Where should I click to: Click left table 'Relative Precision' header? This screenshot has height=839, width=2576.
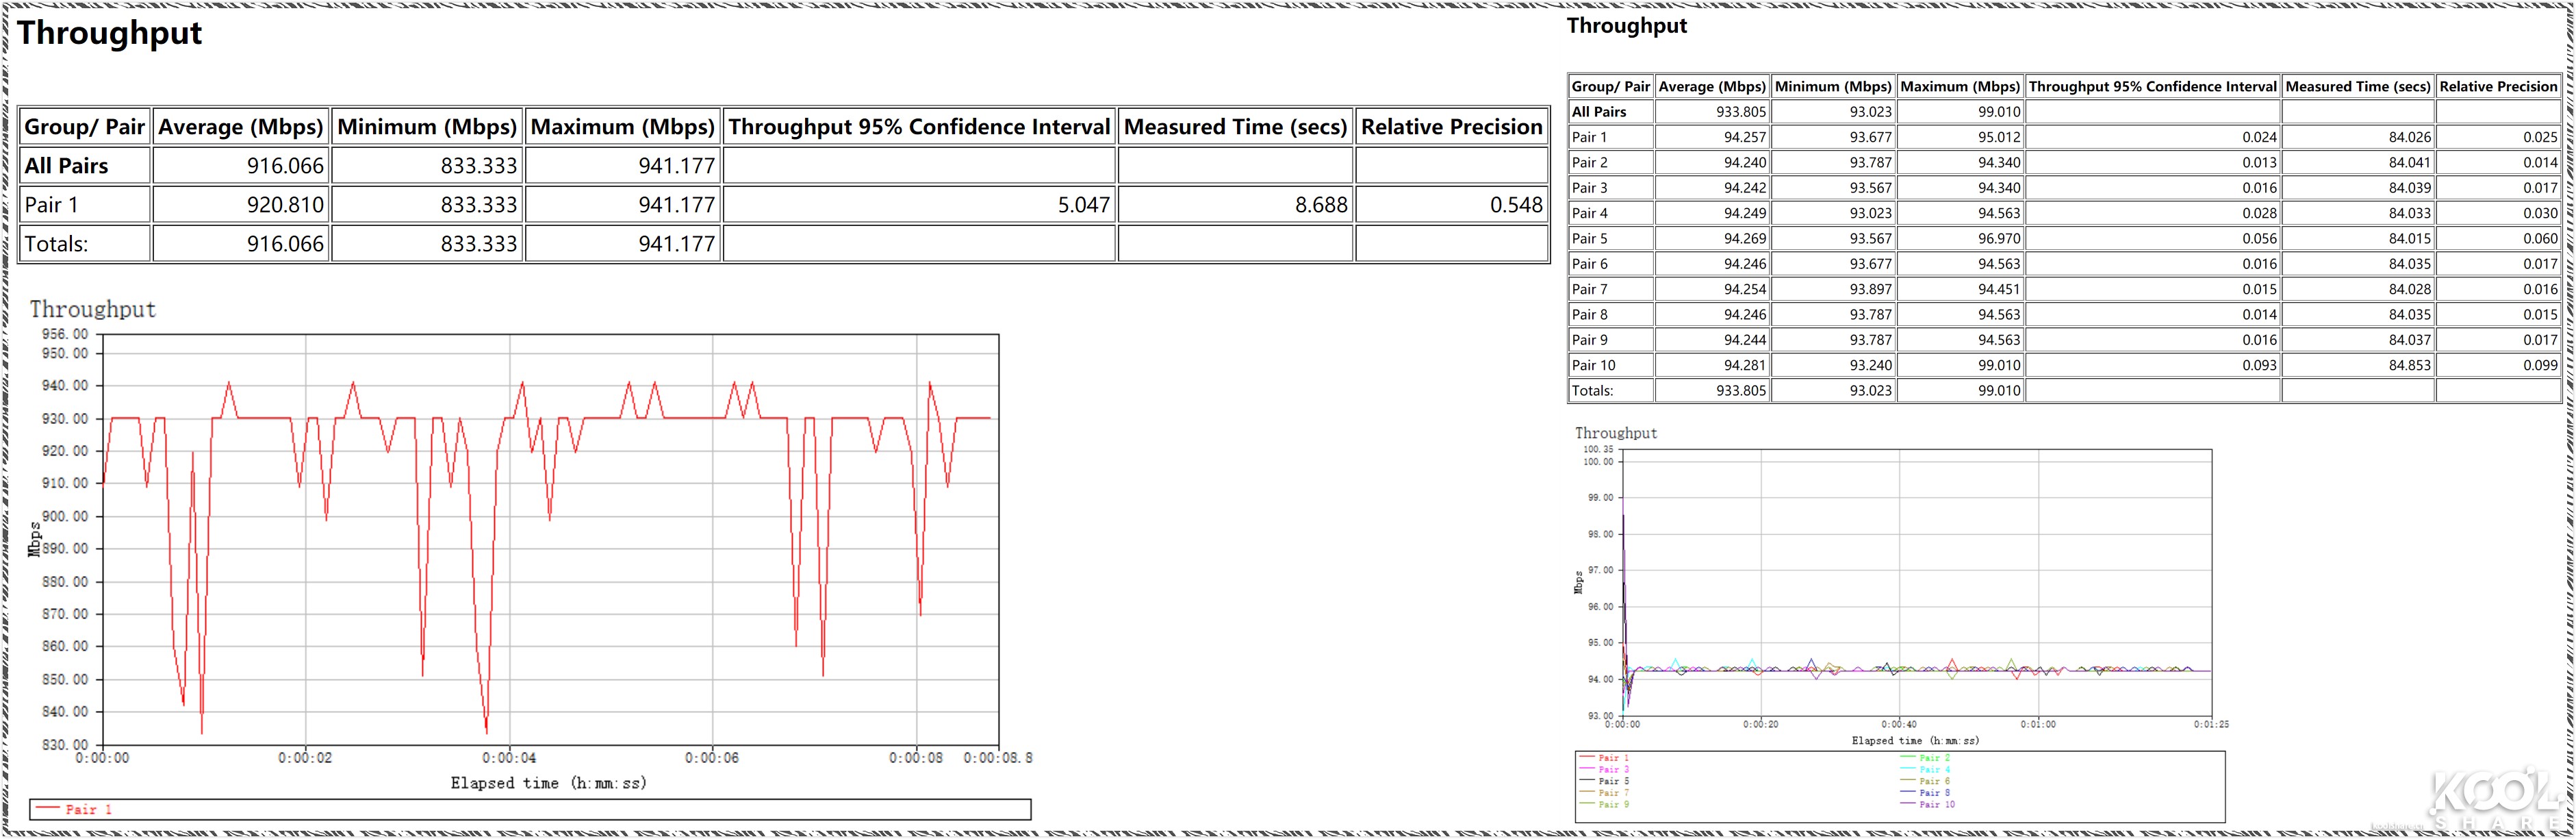[1451, 127]
